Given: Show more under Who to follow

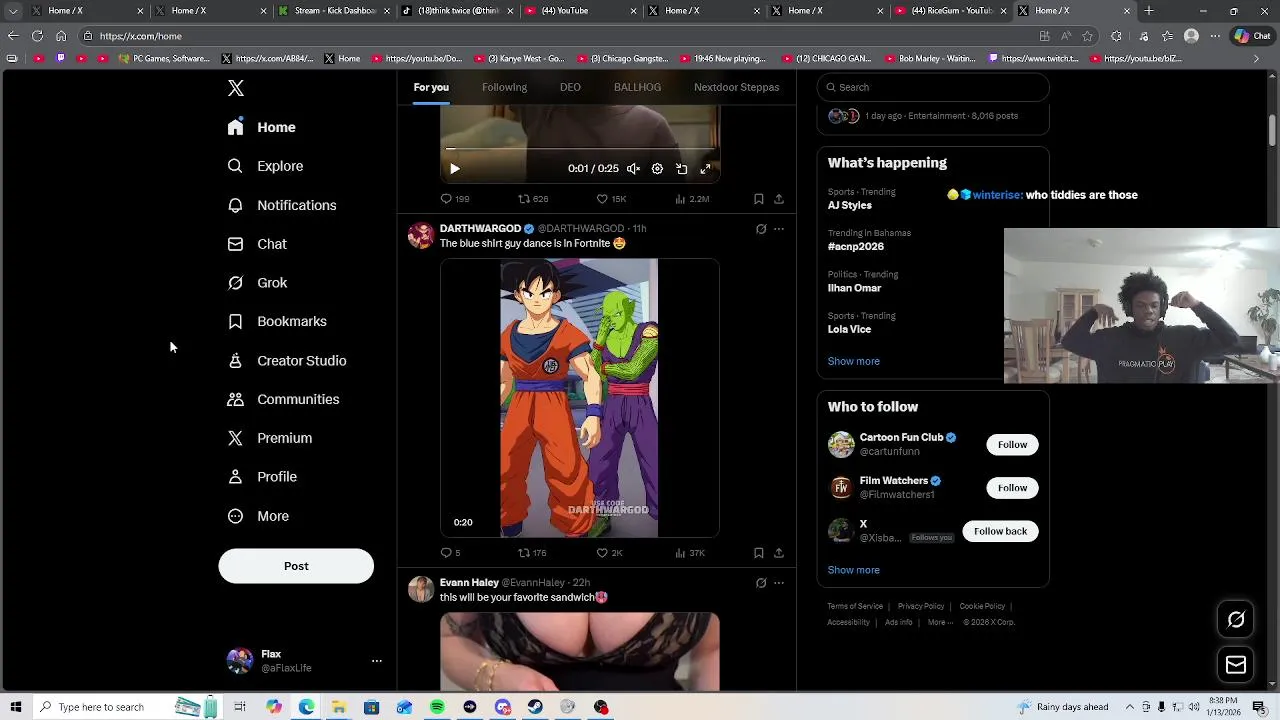Looking at the screenshot, I should coord(853,570).
